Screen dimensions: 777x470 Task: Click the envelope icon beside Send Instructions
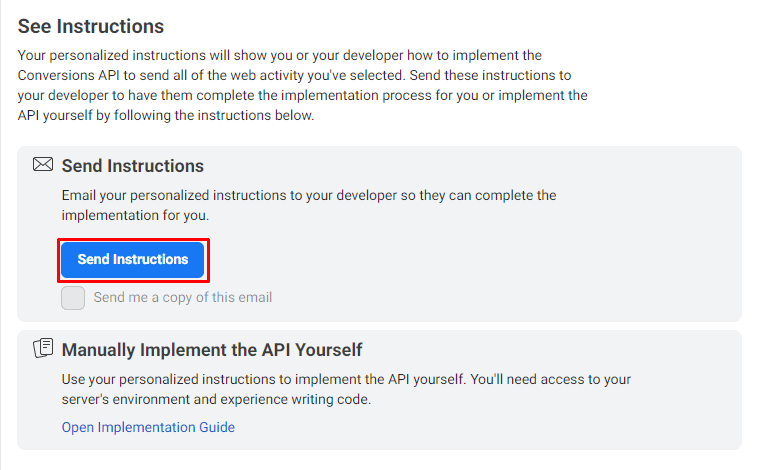coord(43,164)
